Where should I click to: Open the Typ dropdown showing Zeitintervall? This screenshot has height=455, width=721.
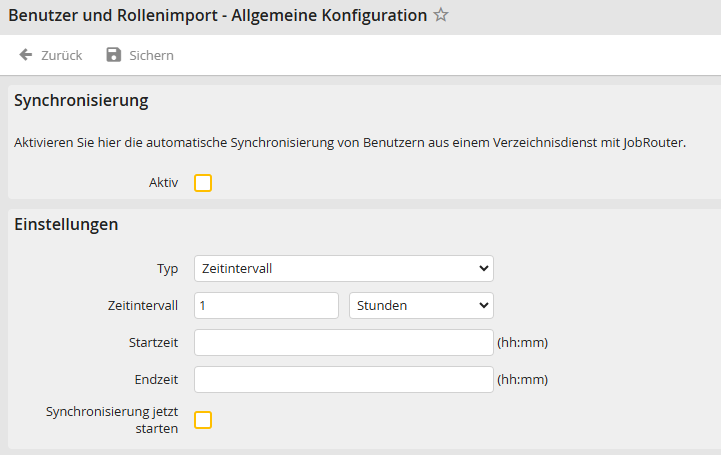coord(344,268)
